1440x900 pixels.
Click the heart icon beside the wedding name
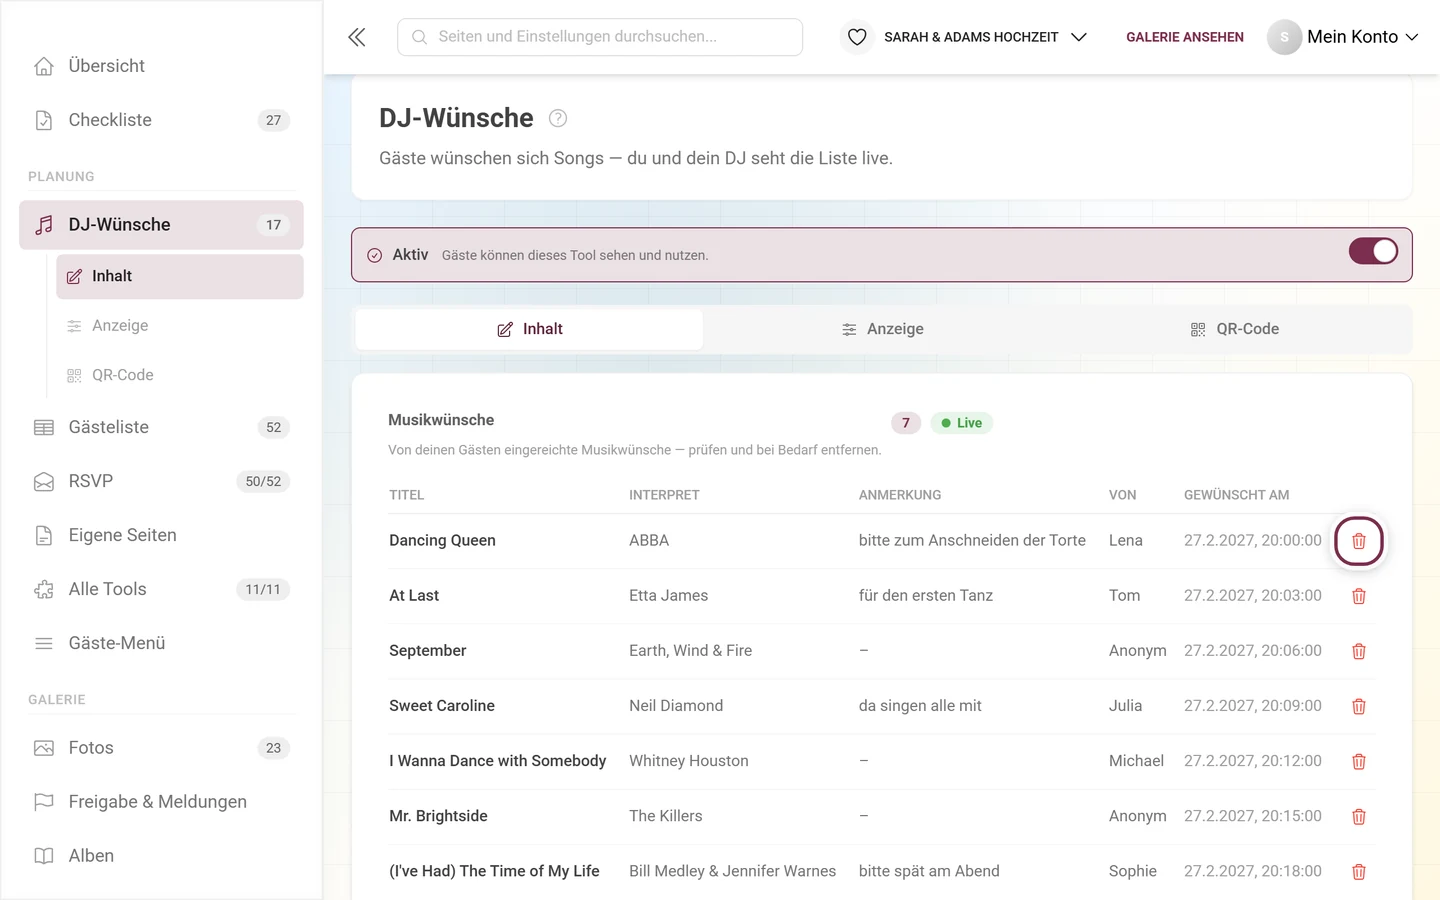857,37
